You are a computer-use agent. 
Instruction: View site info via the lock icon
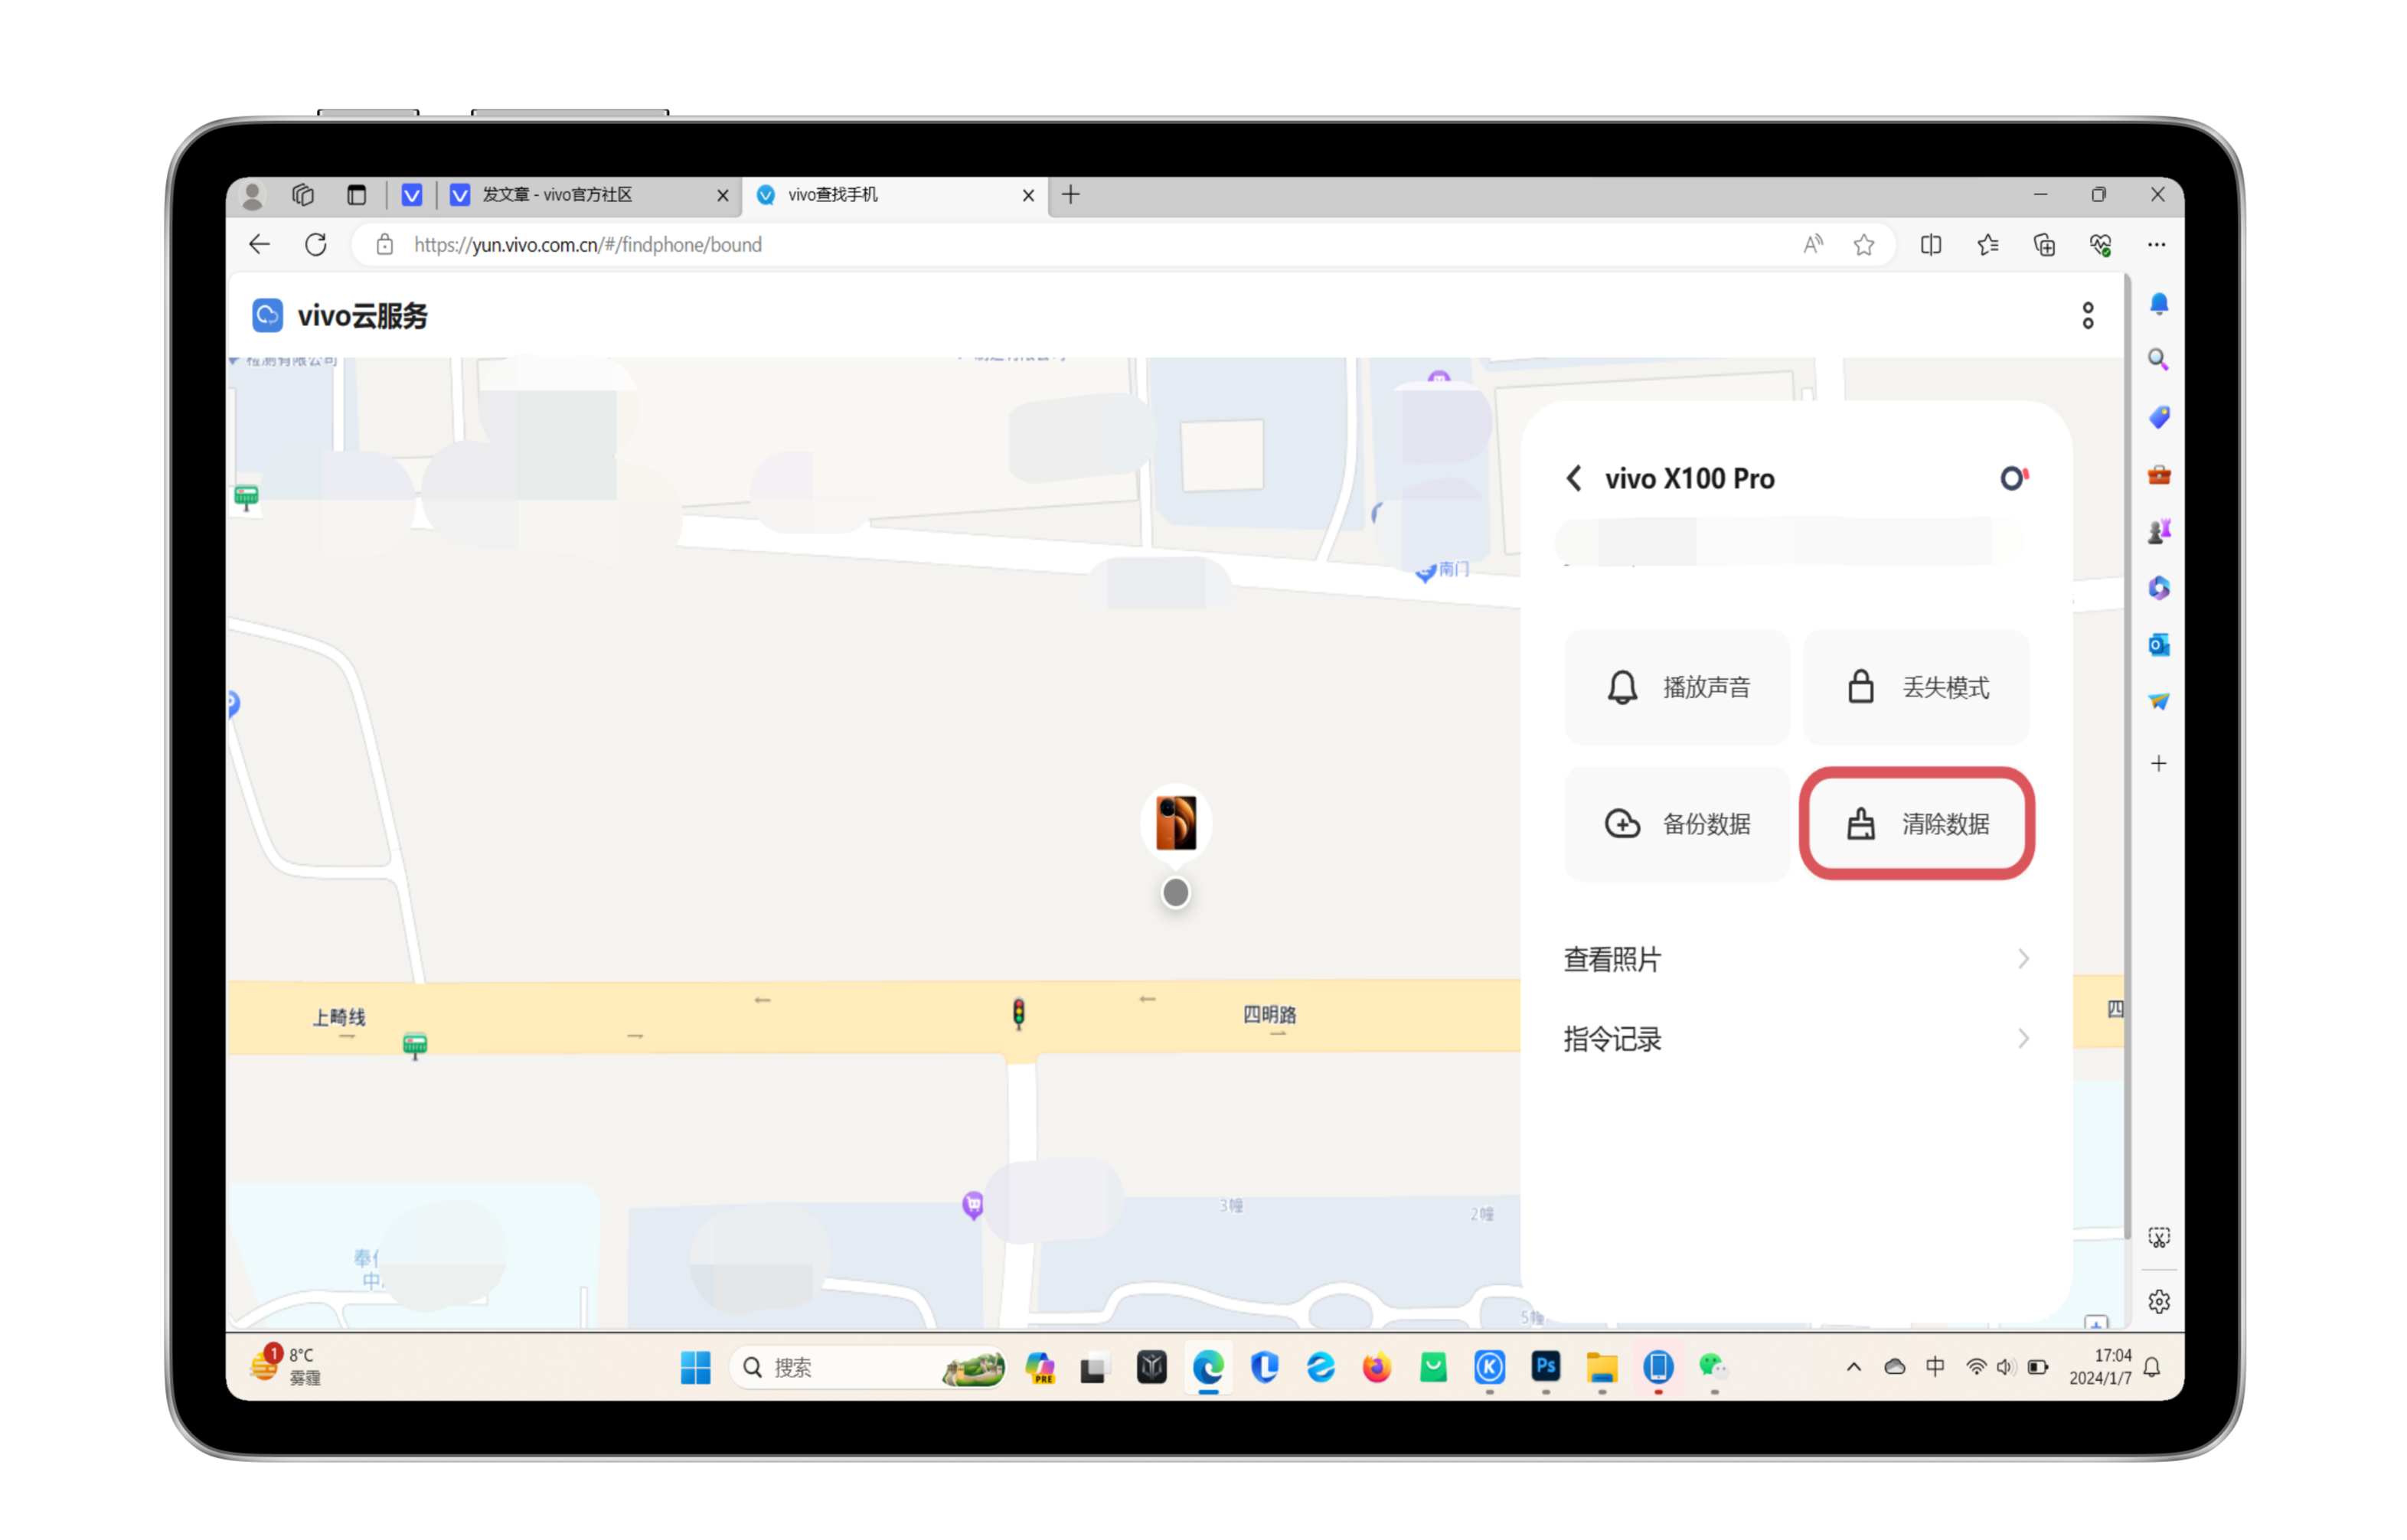[x=385, y=245]
